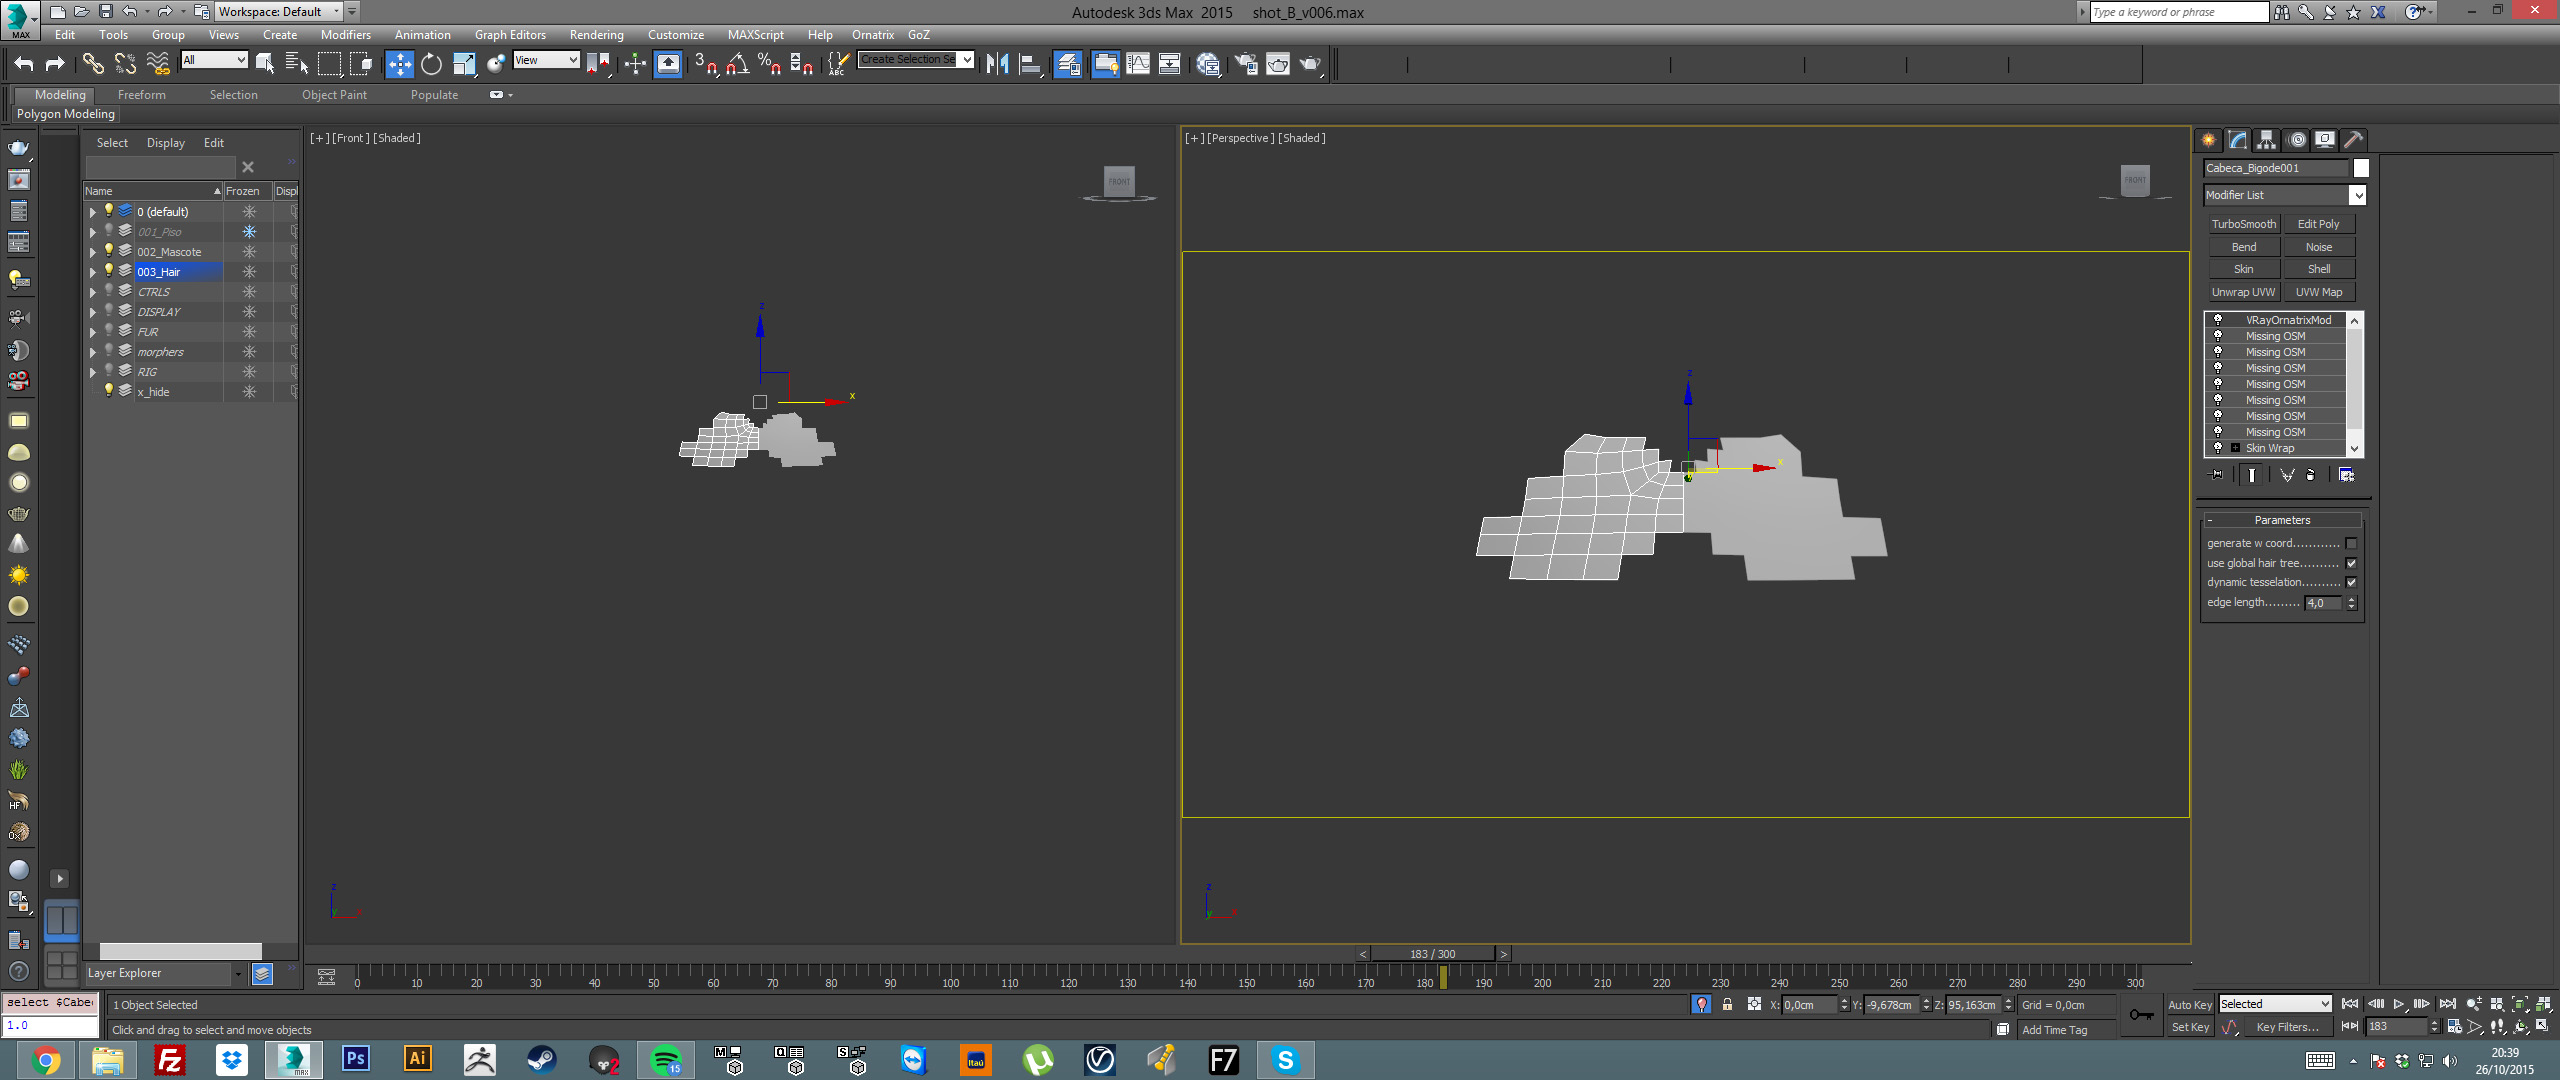The width and height of the screenshot is (2560, 1080).
Task: Toggle lightbulb visibility of 002_Mascote layer
Action: pyautogui.click(x=109, y=251)
